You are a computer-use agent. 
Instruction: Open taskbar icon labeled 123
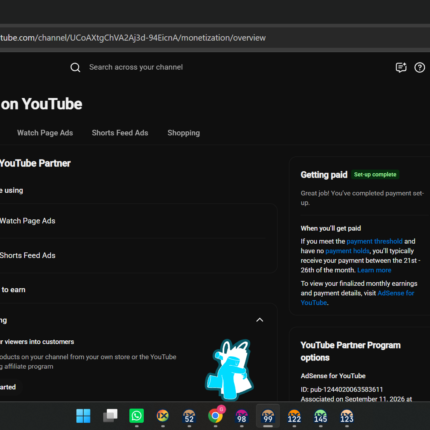[x=347, y=416]
